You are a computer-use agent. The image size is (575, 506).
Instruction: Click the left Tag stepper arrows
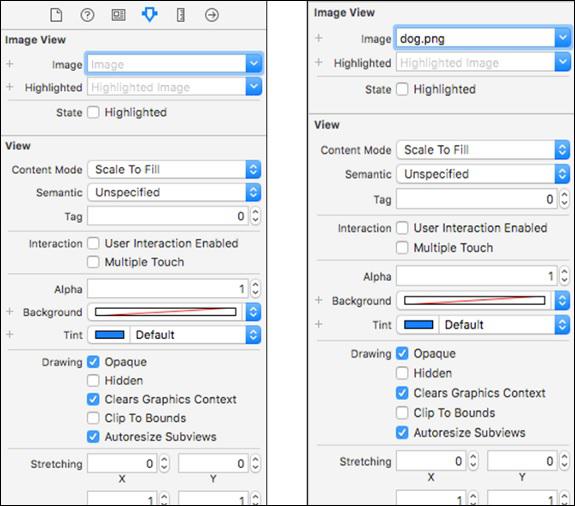(x=255, y=216)
